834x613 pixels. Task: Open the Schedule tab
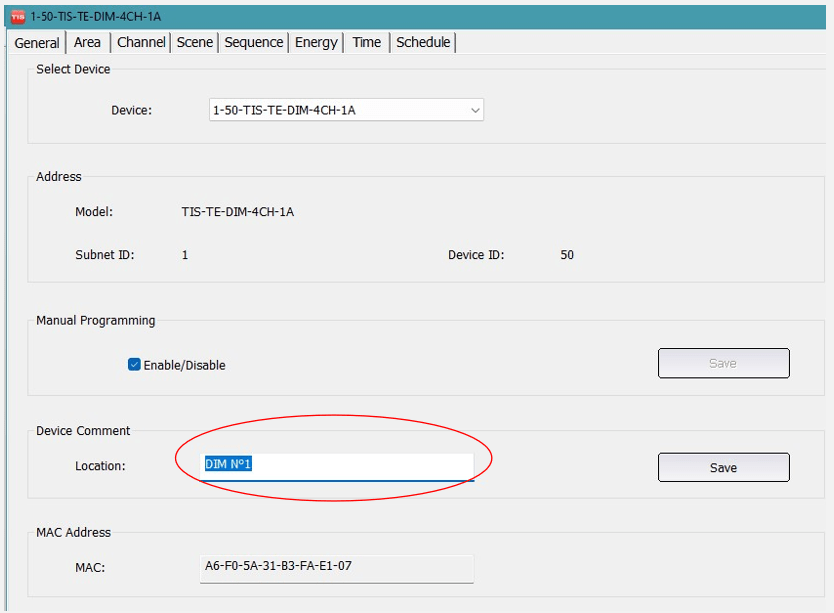click(423, 43)
